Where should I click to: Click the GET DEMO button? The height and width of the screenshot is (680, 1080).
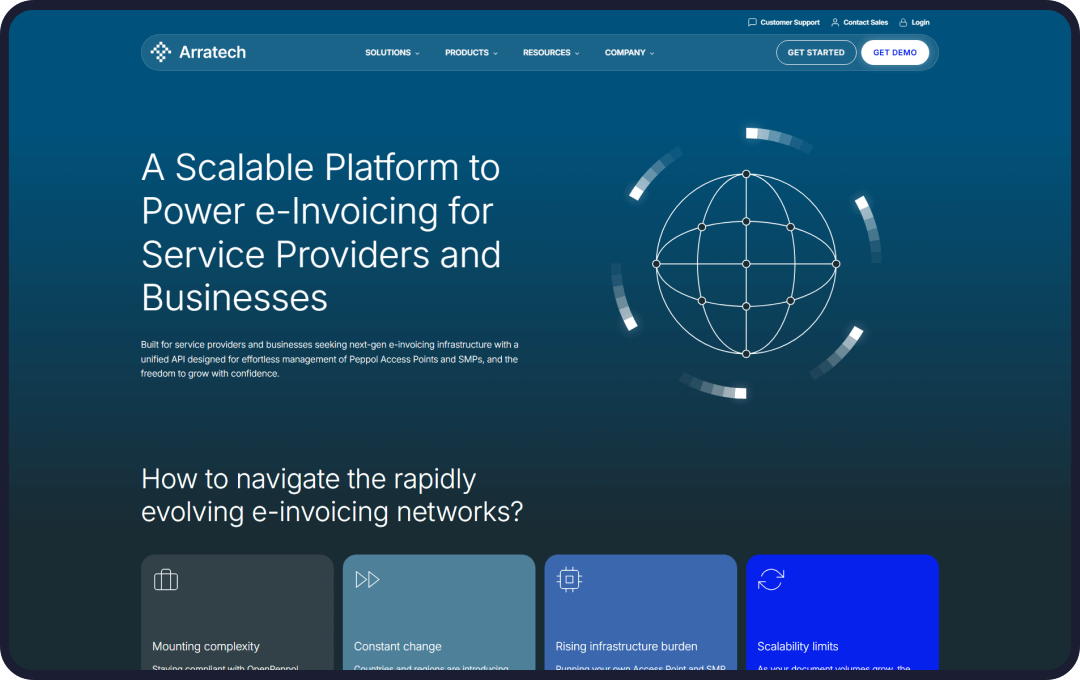[895, 52]
